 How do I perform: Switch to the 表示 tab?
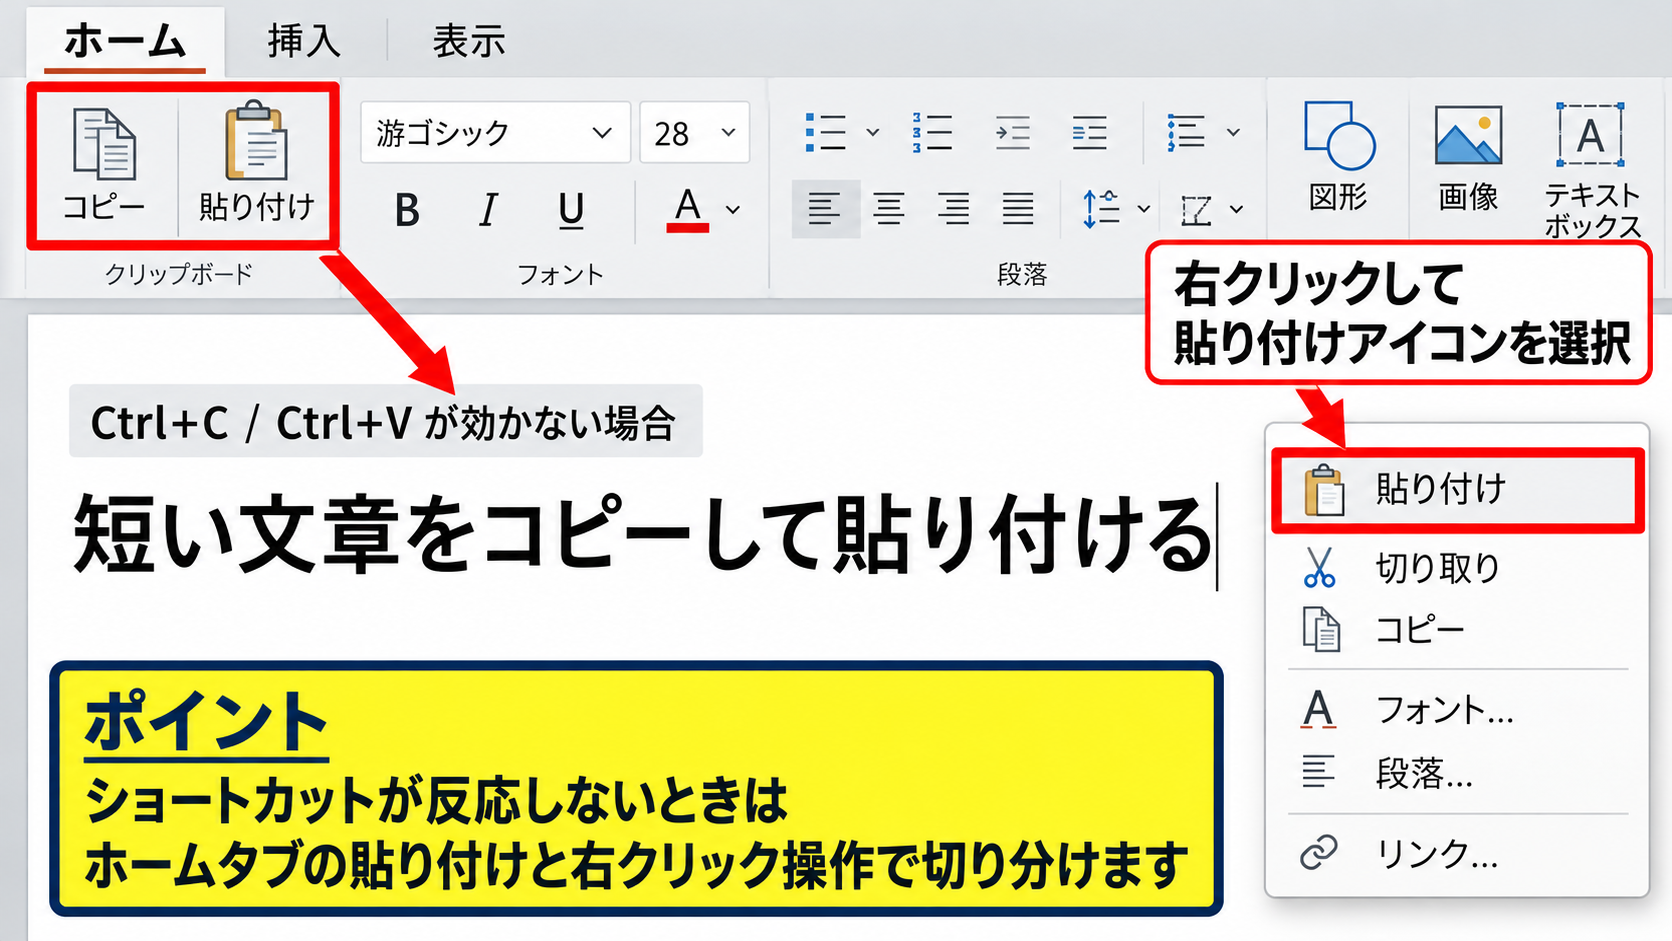tap(469, 42)
